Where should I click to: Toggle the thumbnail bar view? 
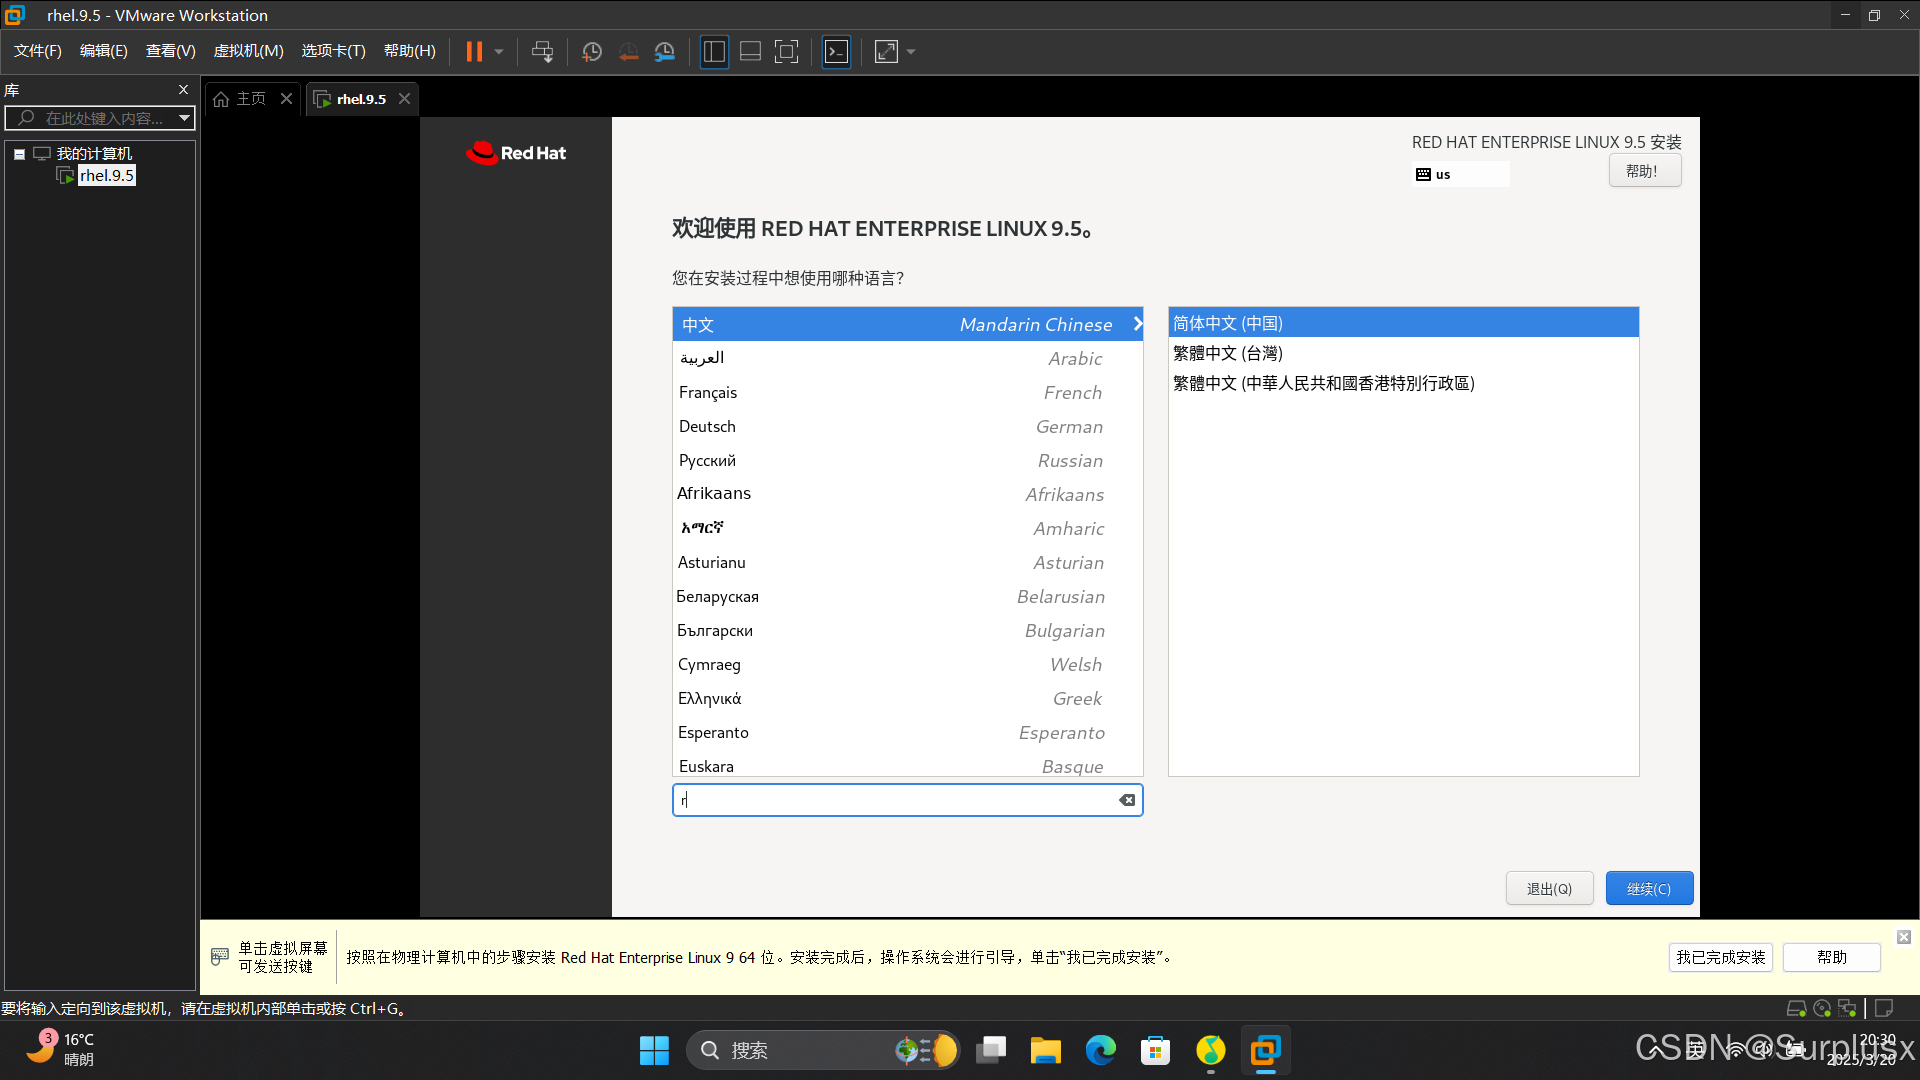[750, 52]
